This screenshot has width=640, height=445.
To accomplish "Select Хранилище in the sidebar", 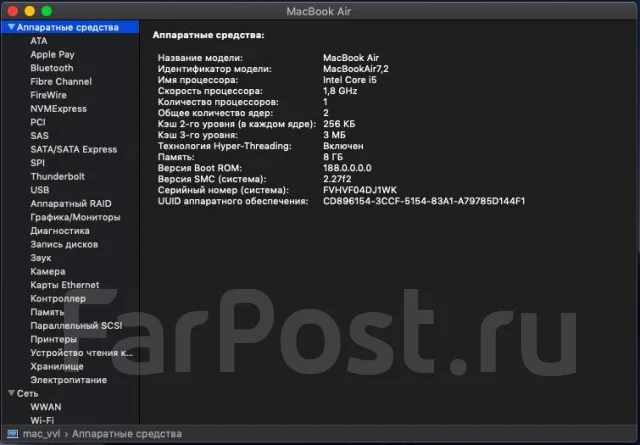I will coord(57,366).
